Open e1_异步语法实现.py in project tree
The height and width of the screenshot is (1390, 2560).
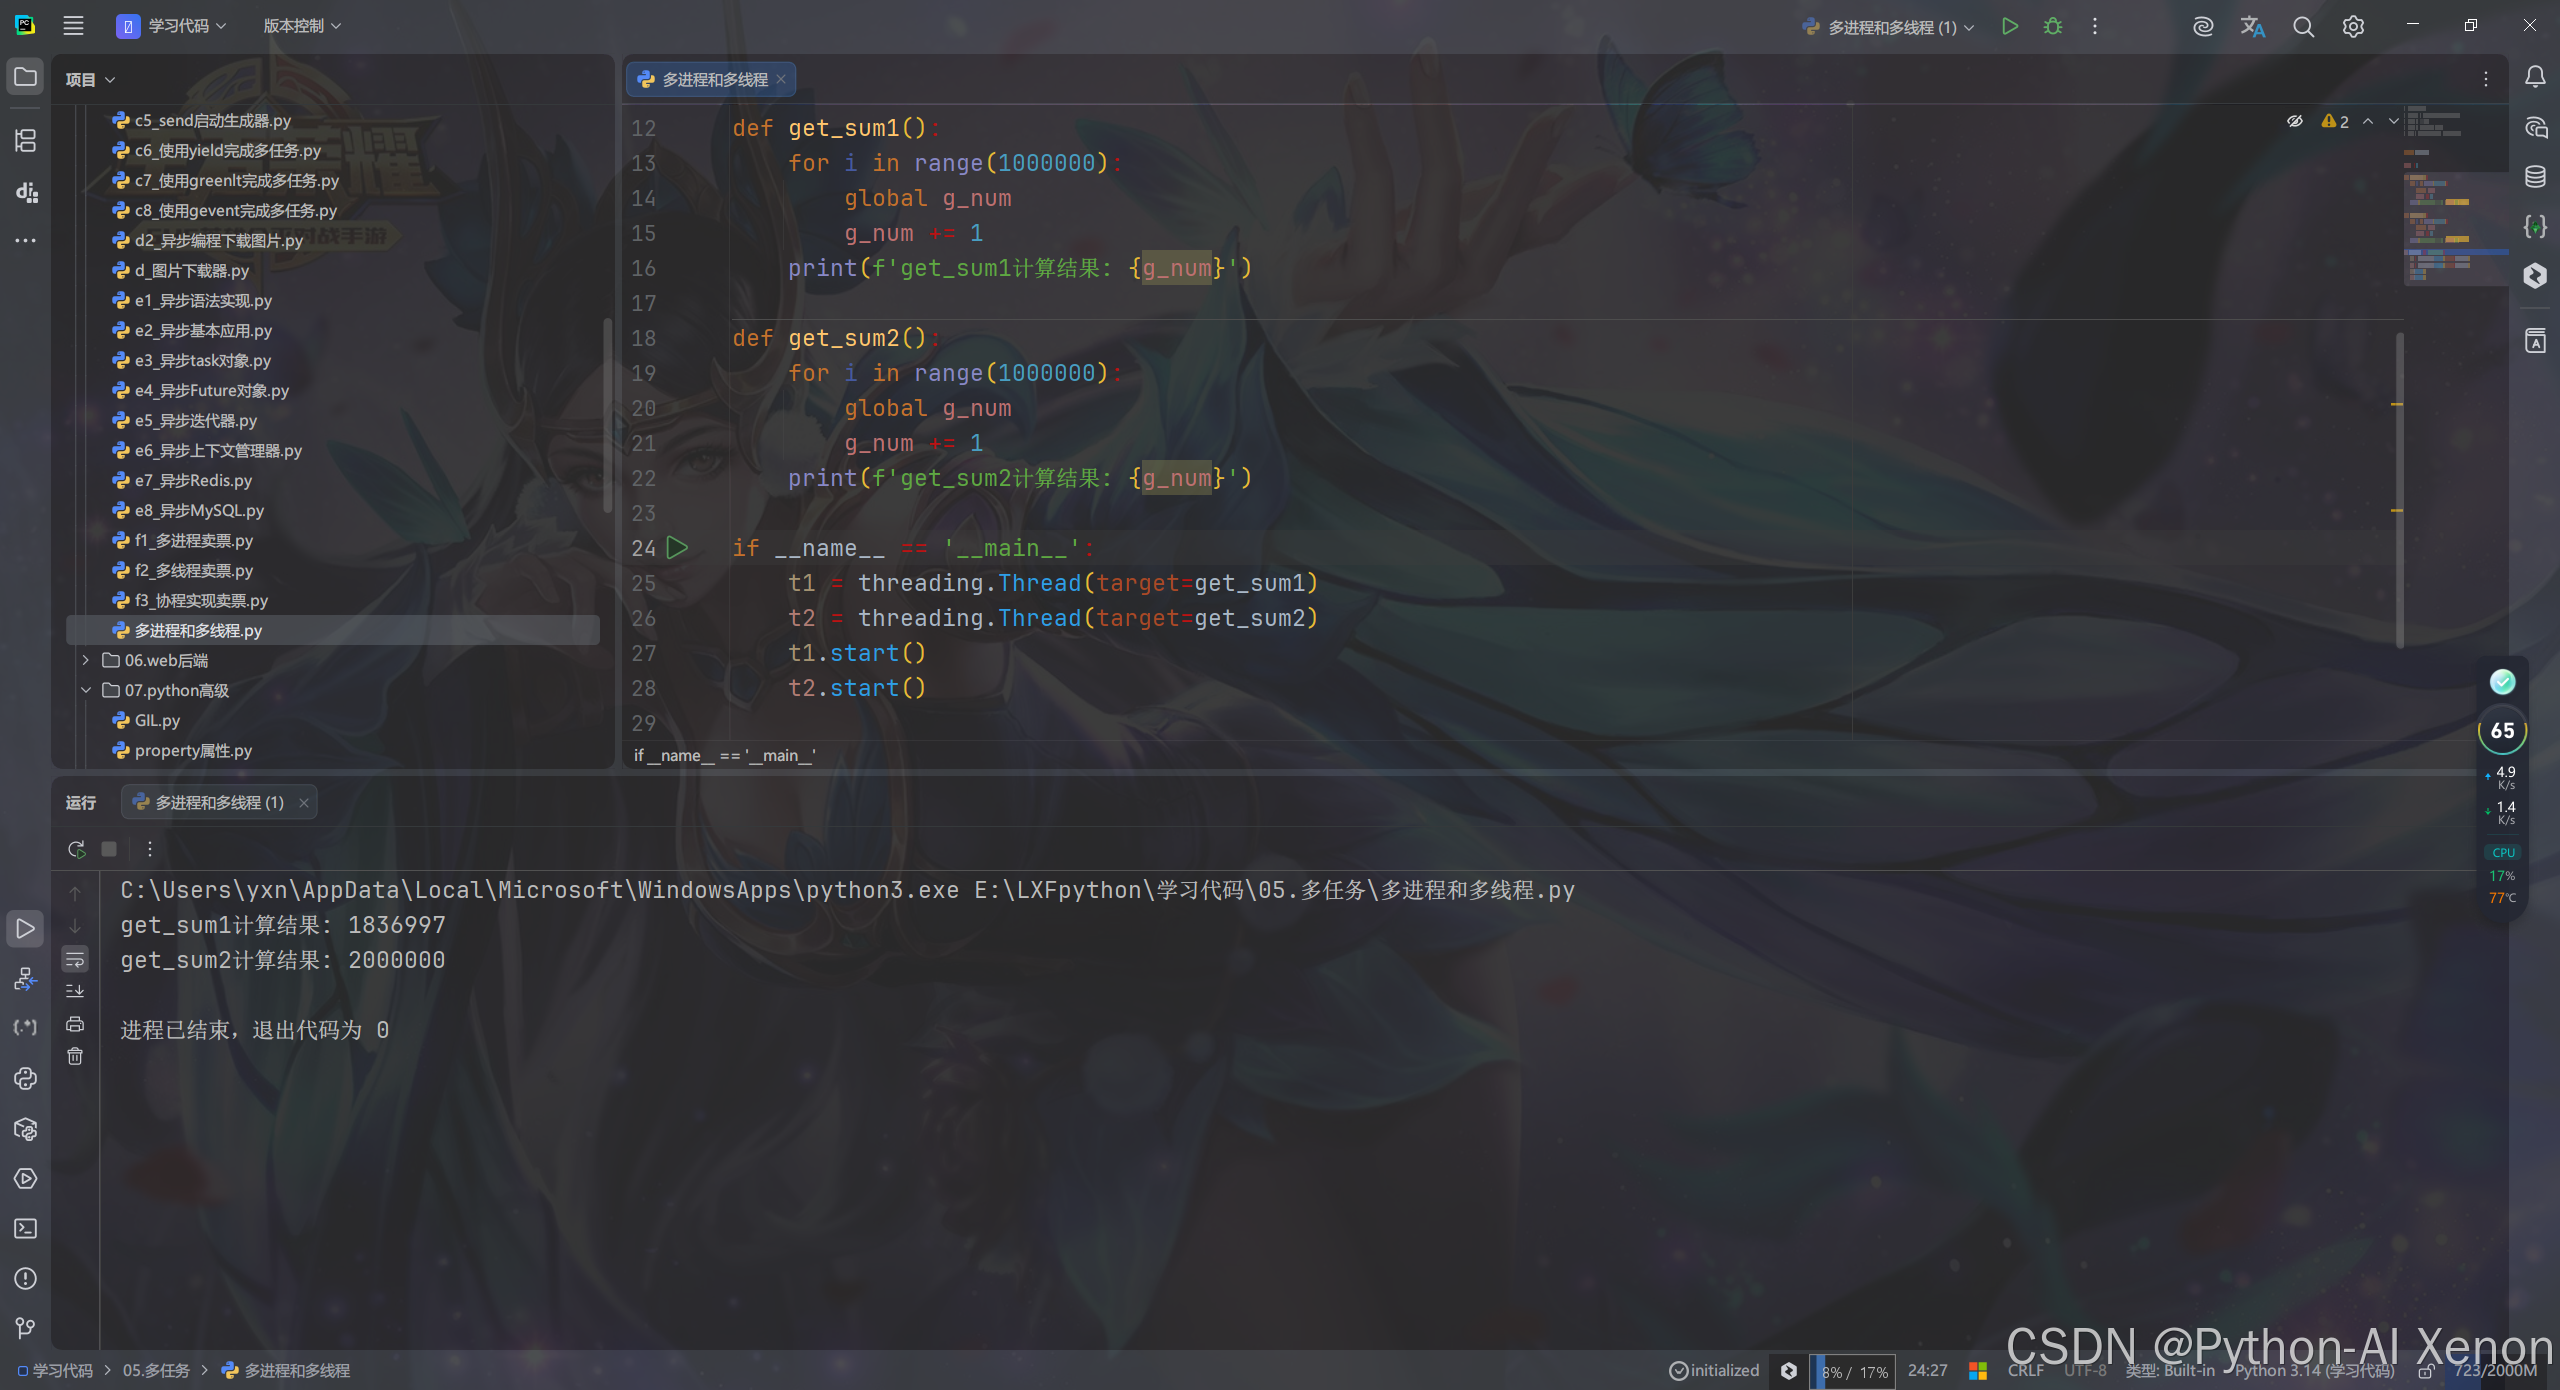[x=203, y=300]
